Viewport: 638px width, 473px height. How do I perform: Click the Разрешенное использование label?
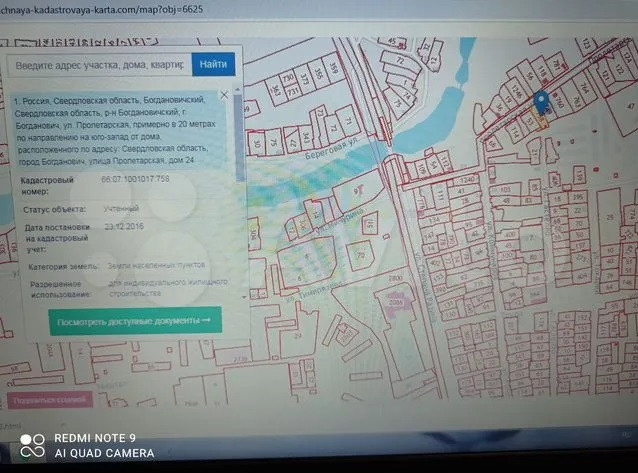[x=61, y=289]
